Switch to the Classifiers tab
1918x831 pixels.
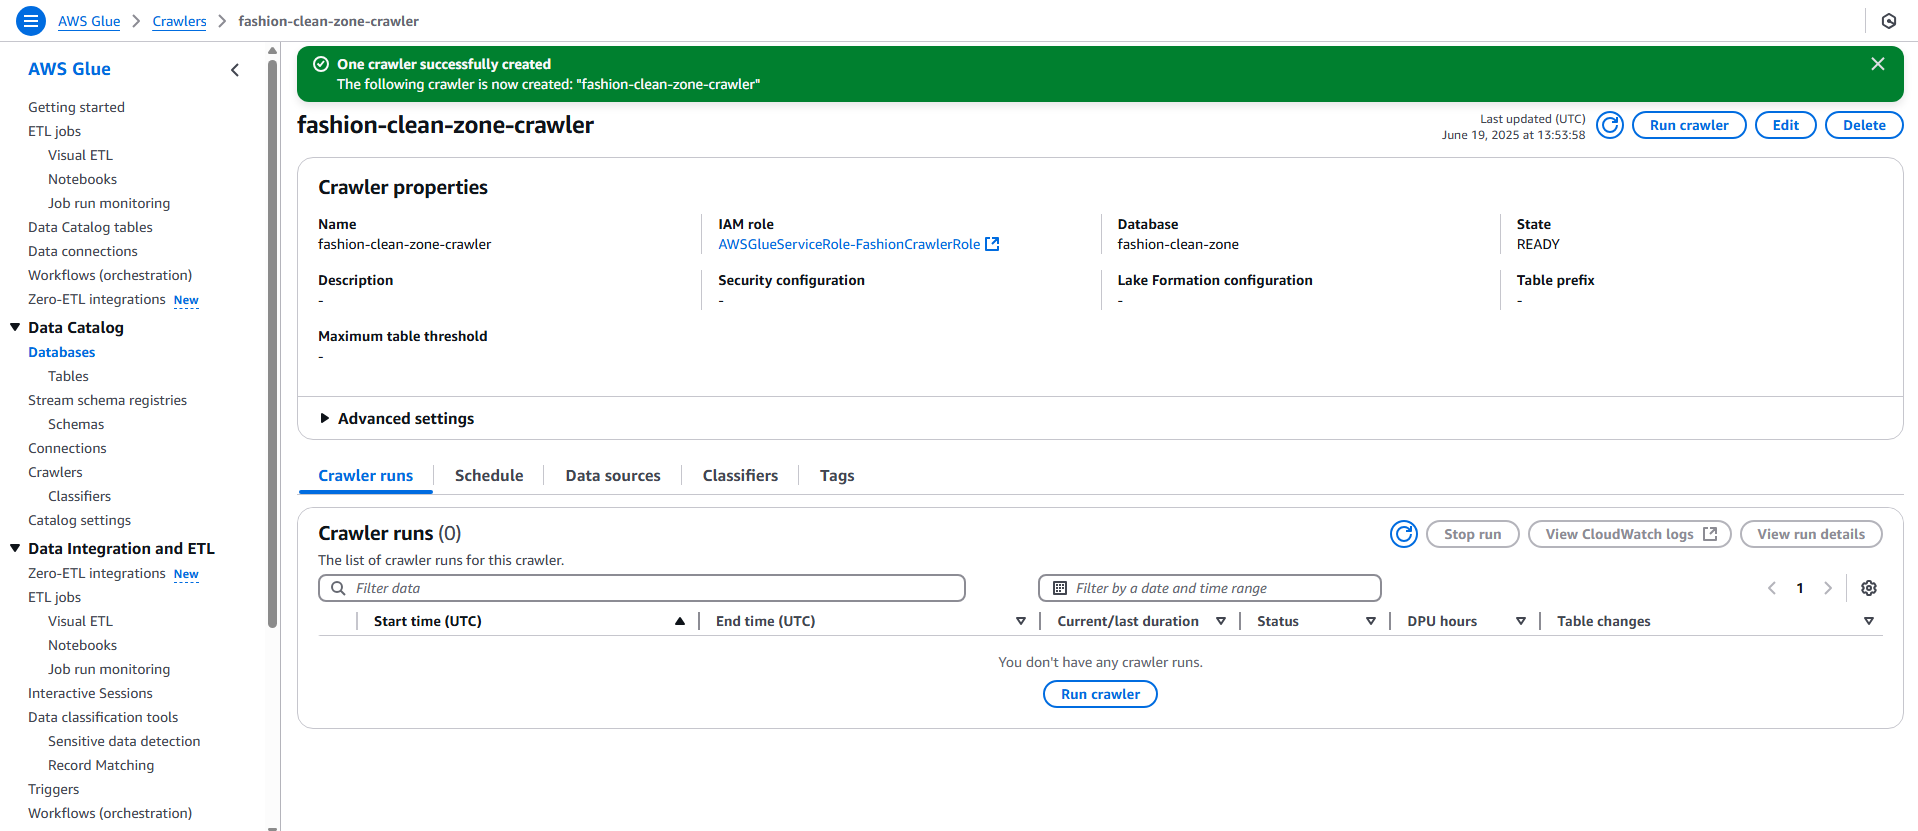coord(740,476)
